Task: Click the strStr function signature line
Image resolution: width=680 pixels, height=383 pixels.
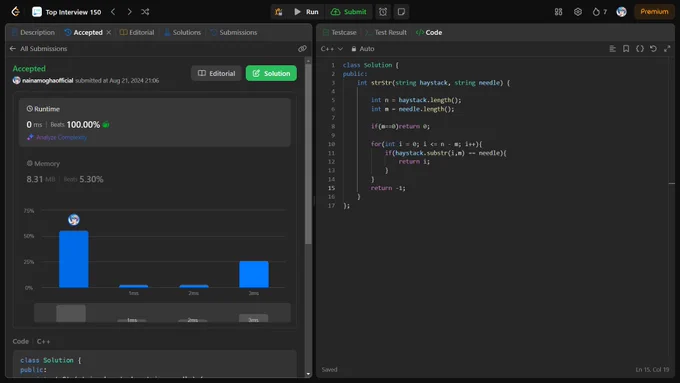Action: [433, 82]
